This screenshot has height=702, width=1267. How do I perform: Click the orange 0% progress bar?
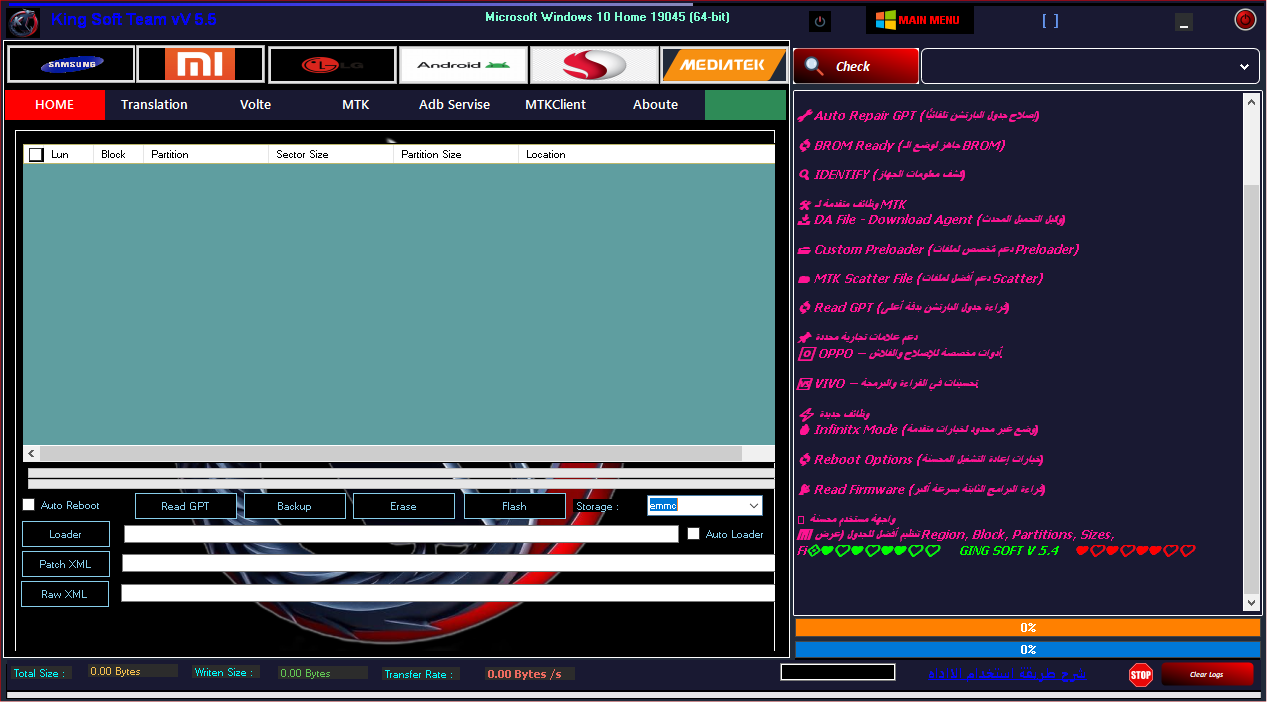coord(1028,628)
